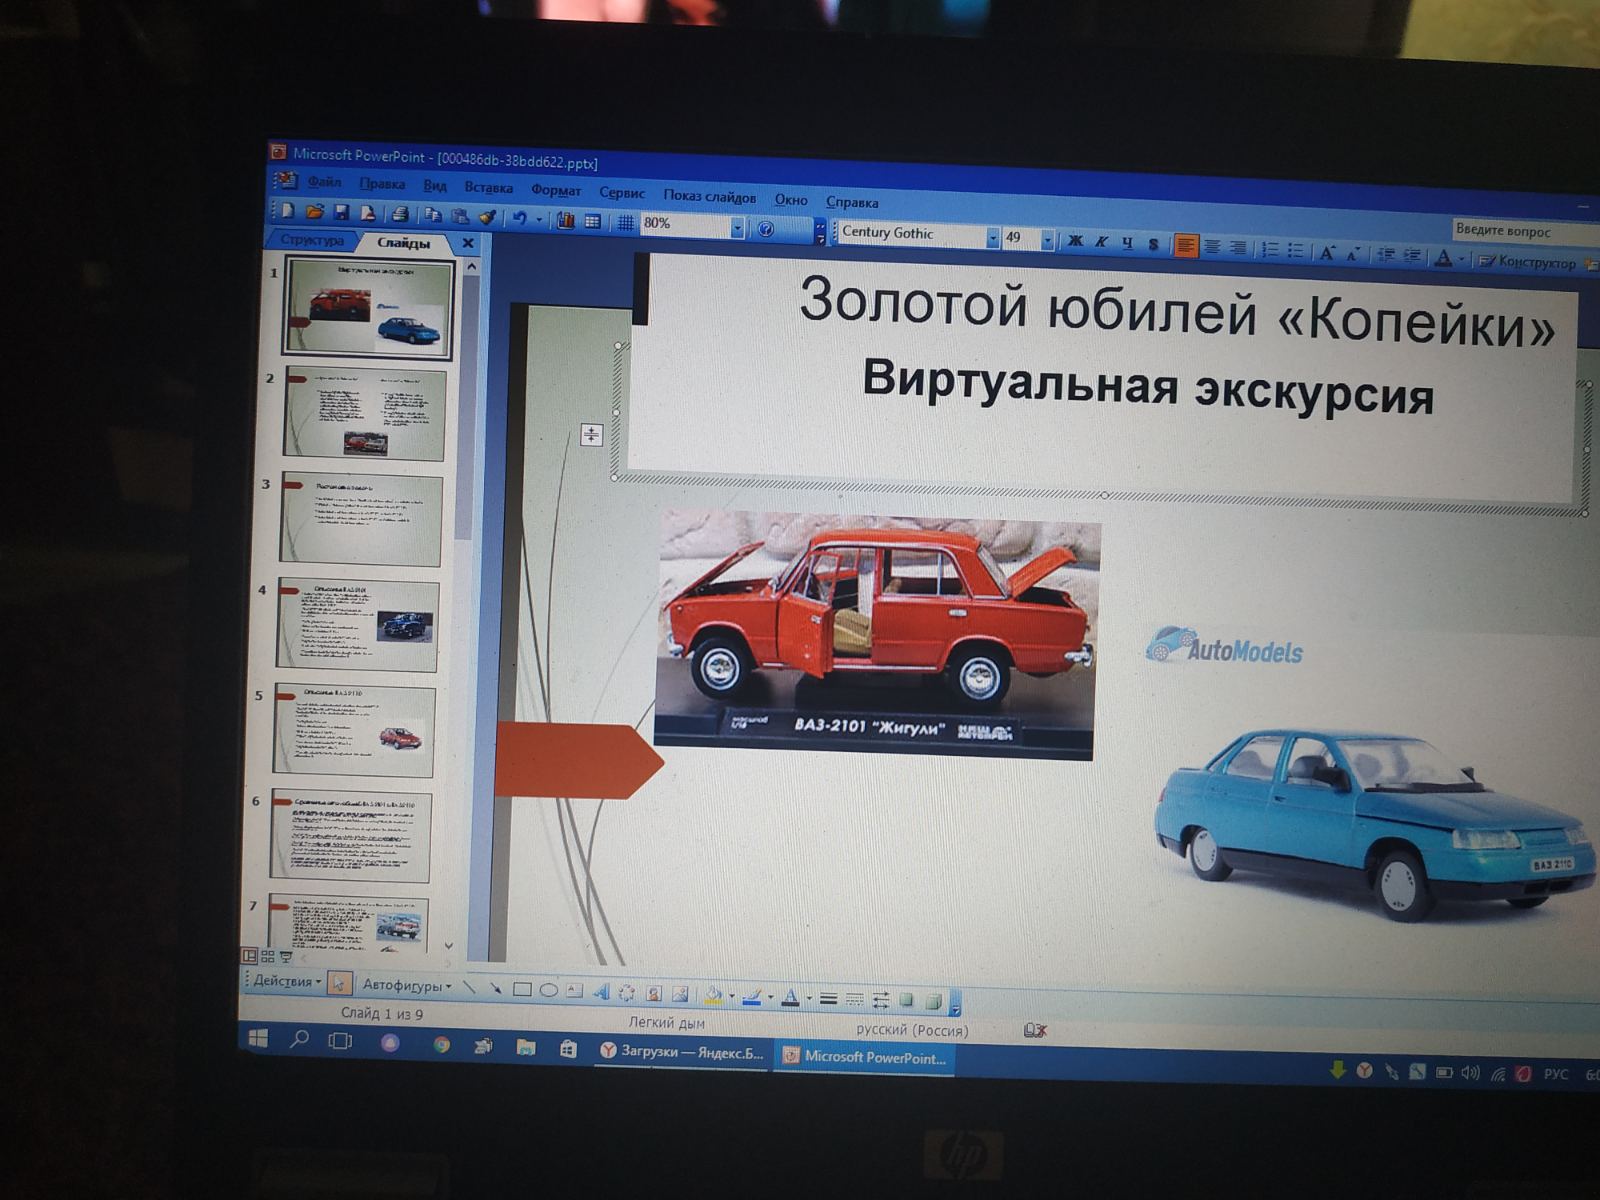Apply numbered list formatting
The height and width of the screenshot is (1200, 1600).
pyautogui.click(x=1270, y=249)
